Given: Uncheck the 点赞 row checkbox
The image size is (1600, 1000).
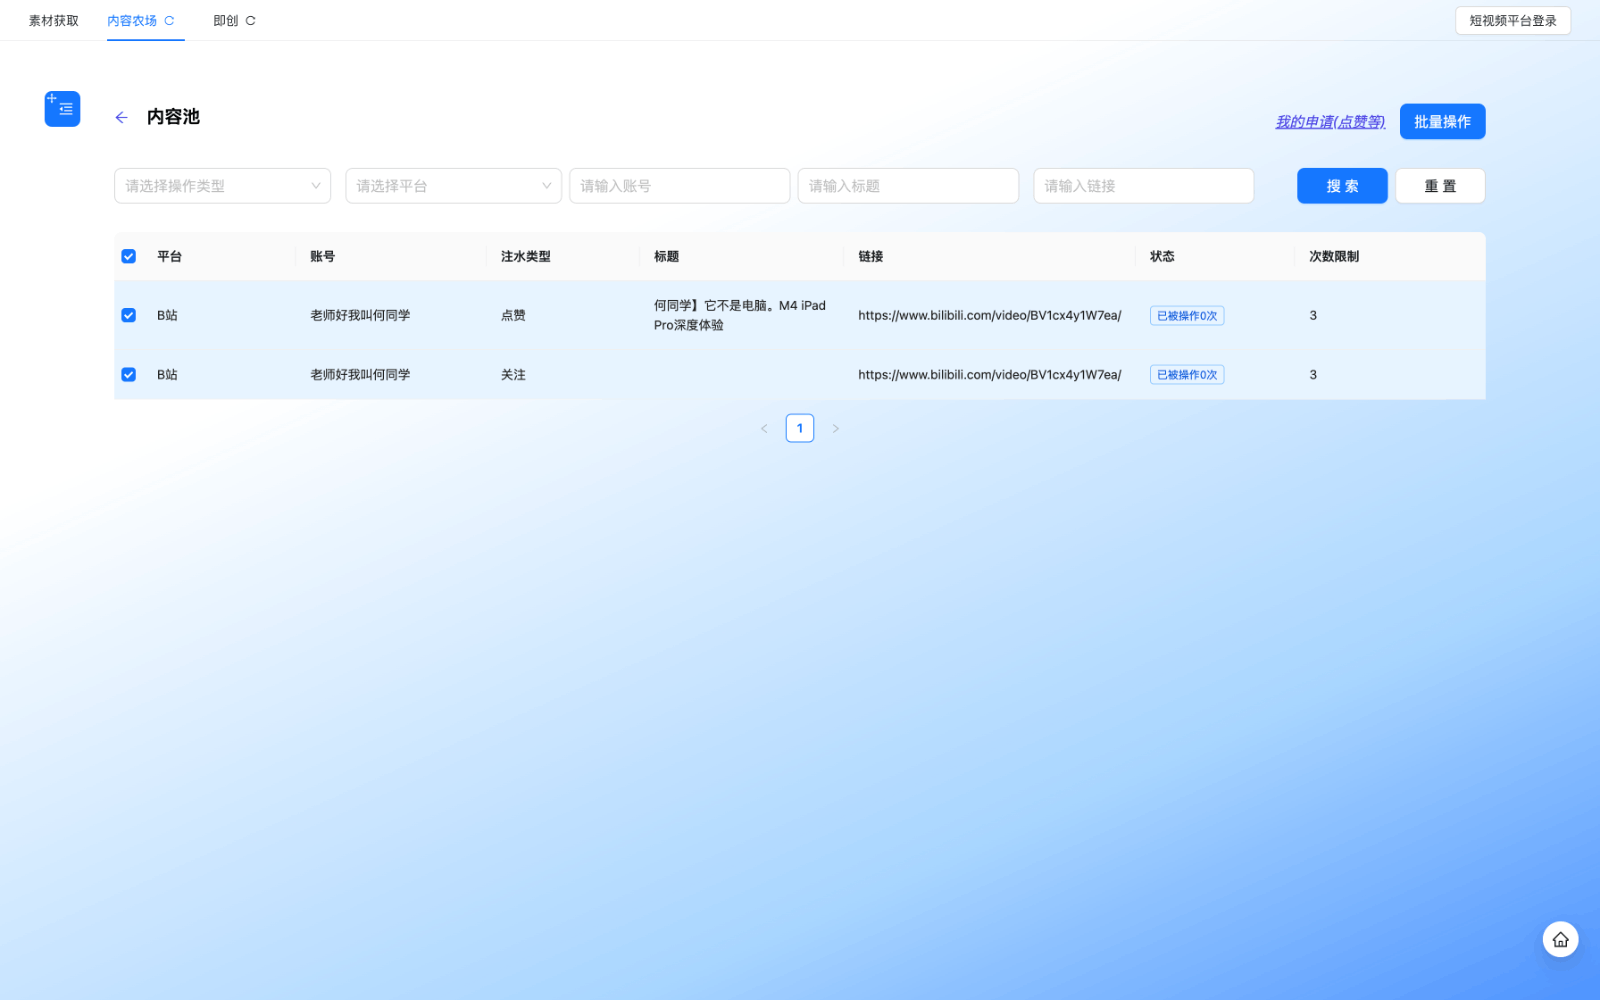Looking at the screenshot, I should (x=129, y=315).
